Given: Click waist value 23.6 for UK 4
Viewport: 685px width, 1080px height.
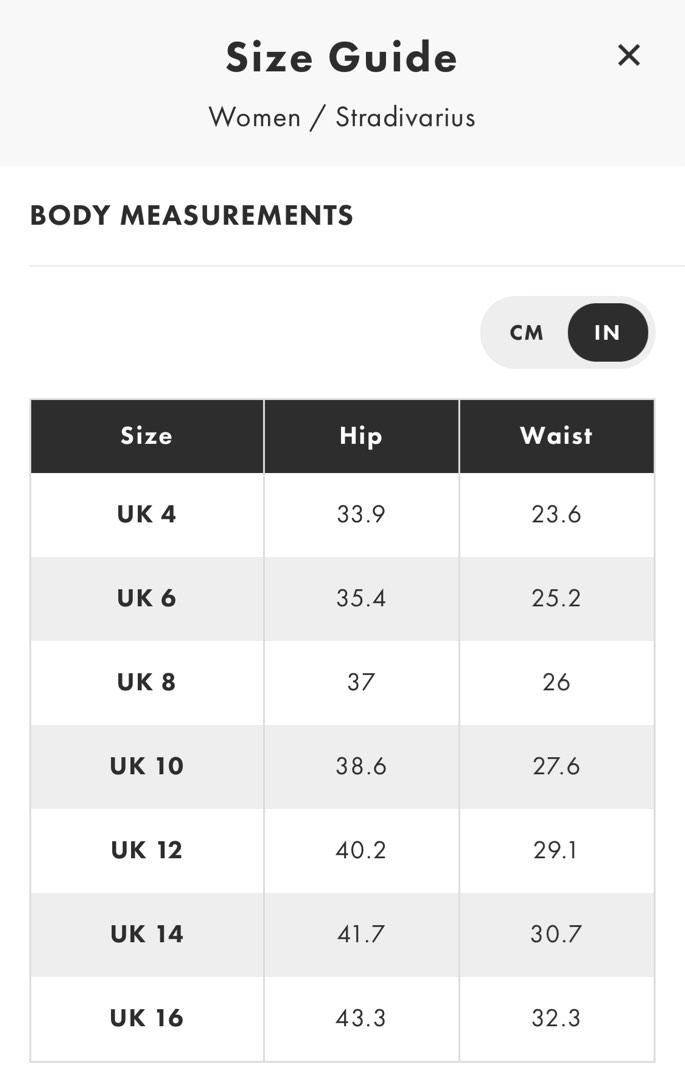Looking at the screenshot, I should [x=556, y=514].
